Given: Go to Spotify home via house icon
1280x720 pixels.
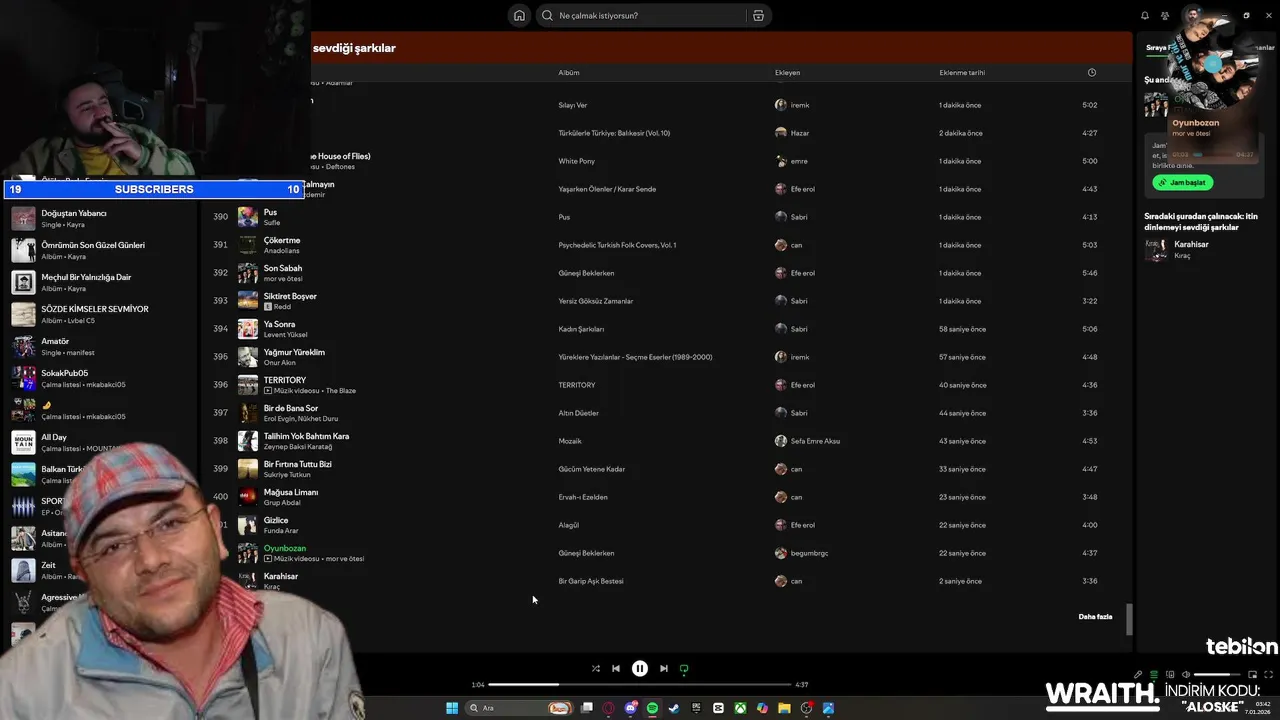Looking at the screenshot, I should click(x=519, y=15).
